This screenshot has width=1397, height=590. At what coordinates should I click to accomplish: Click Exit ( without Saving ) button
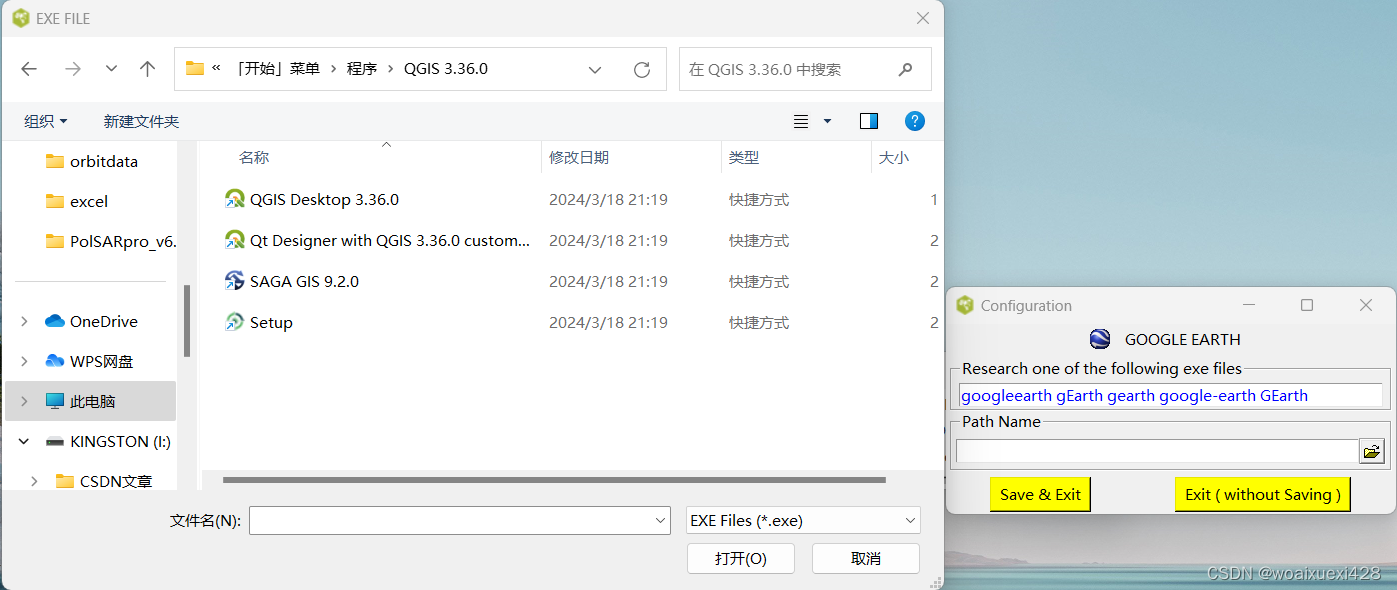pyautogui.click(x=1263, y=494)
